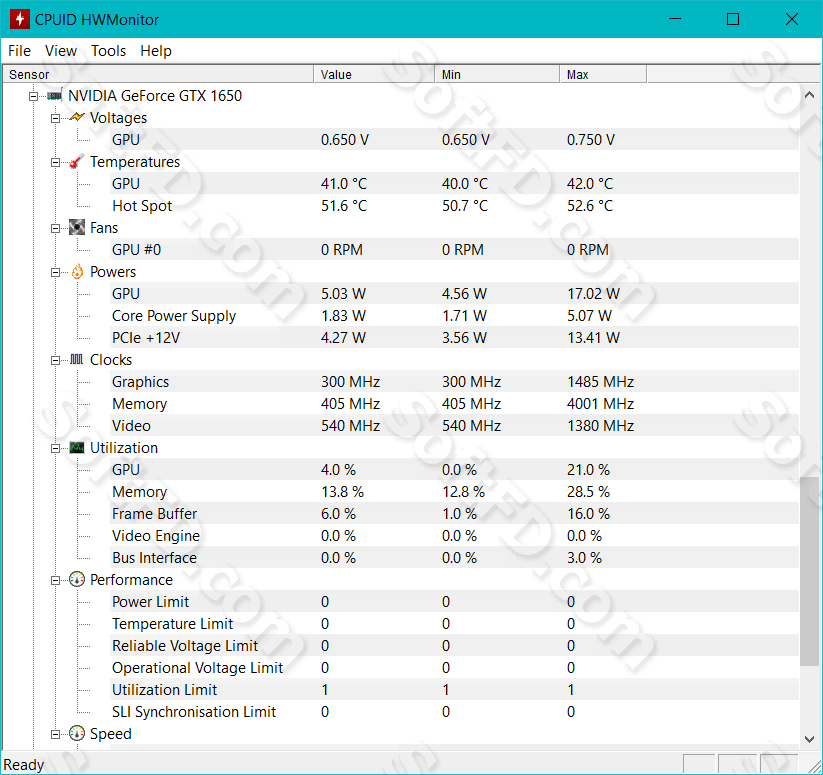The height and width of the screenshot is (775, 823).
Task: Click the Temperatures thermometer icon
Action: pyautogui.click(x=77, y=162)
